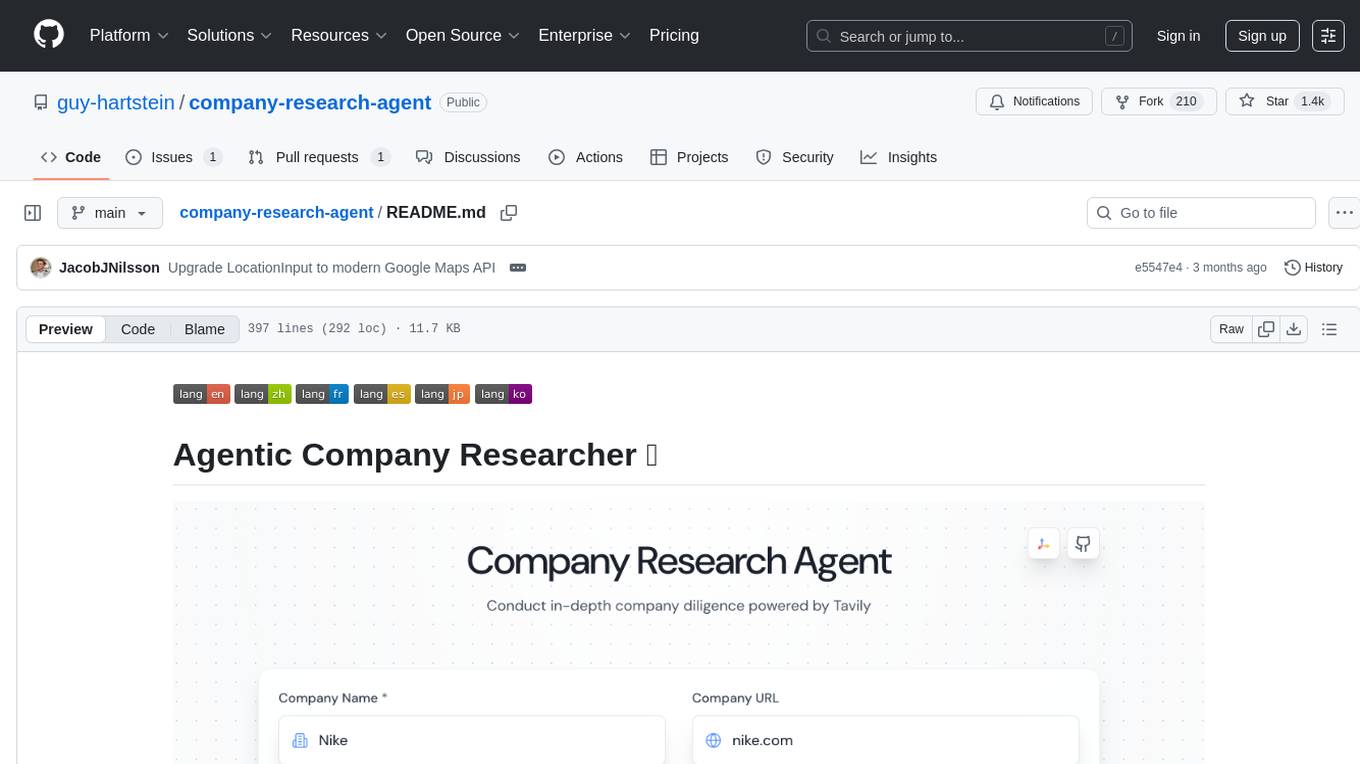Image resolution: width=1360 pixels, height=764 pixels.
Task: Open the lang jp badge
Action: (442, 394)
